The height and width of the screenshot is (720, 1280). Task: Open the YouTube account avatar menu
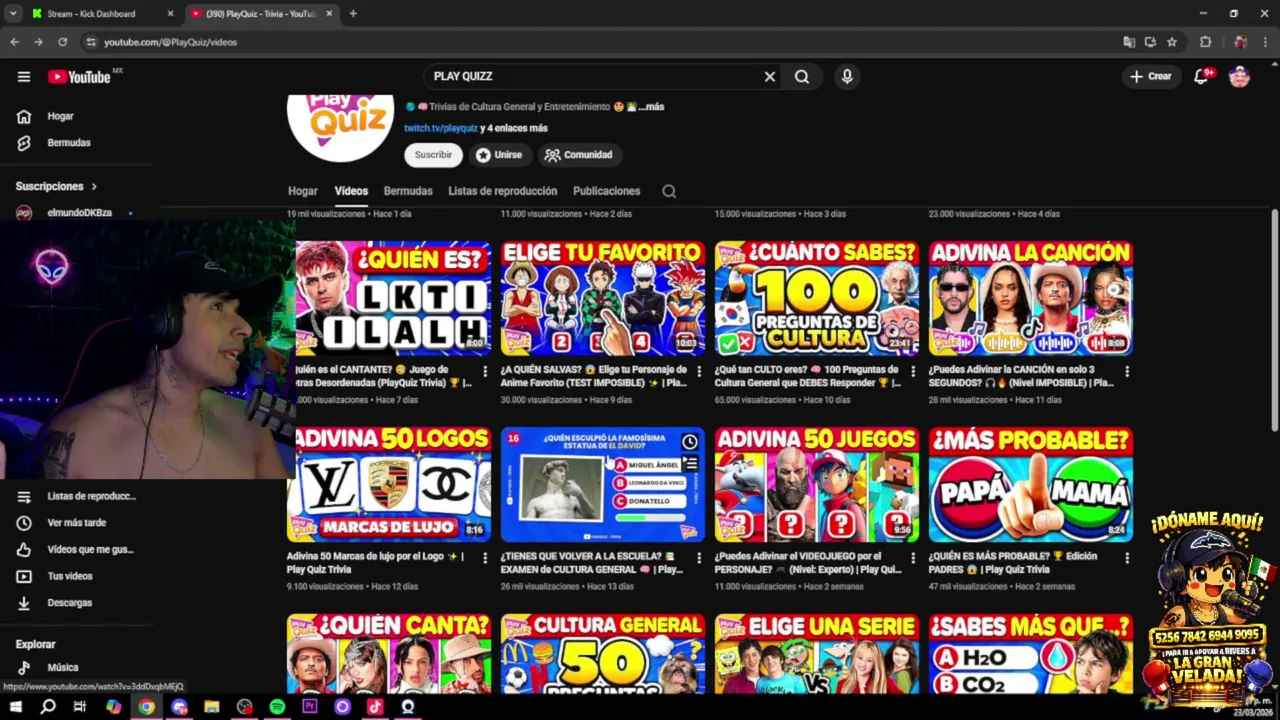tap(1239, 76)
